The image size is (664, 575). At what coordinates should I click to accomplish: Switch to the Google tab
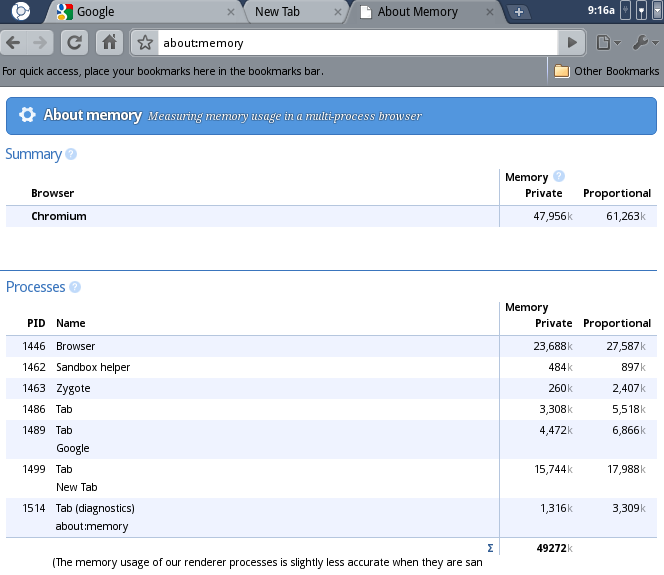click(144, 12)
